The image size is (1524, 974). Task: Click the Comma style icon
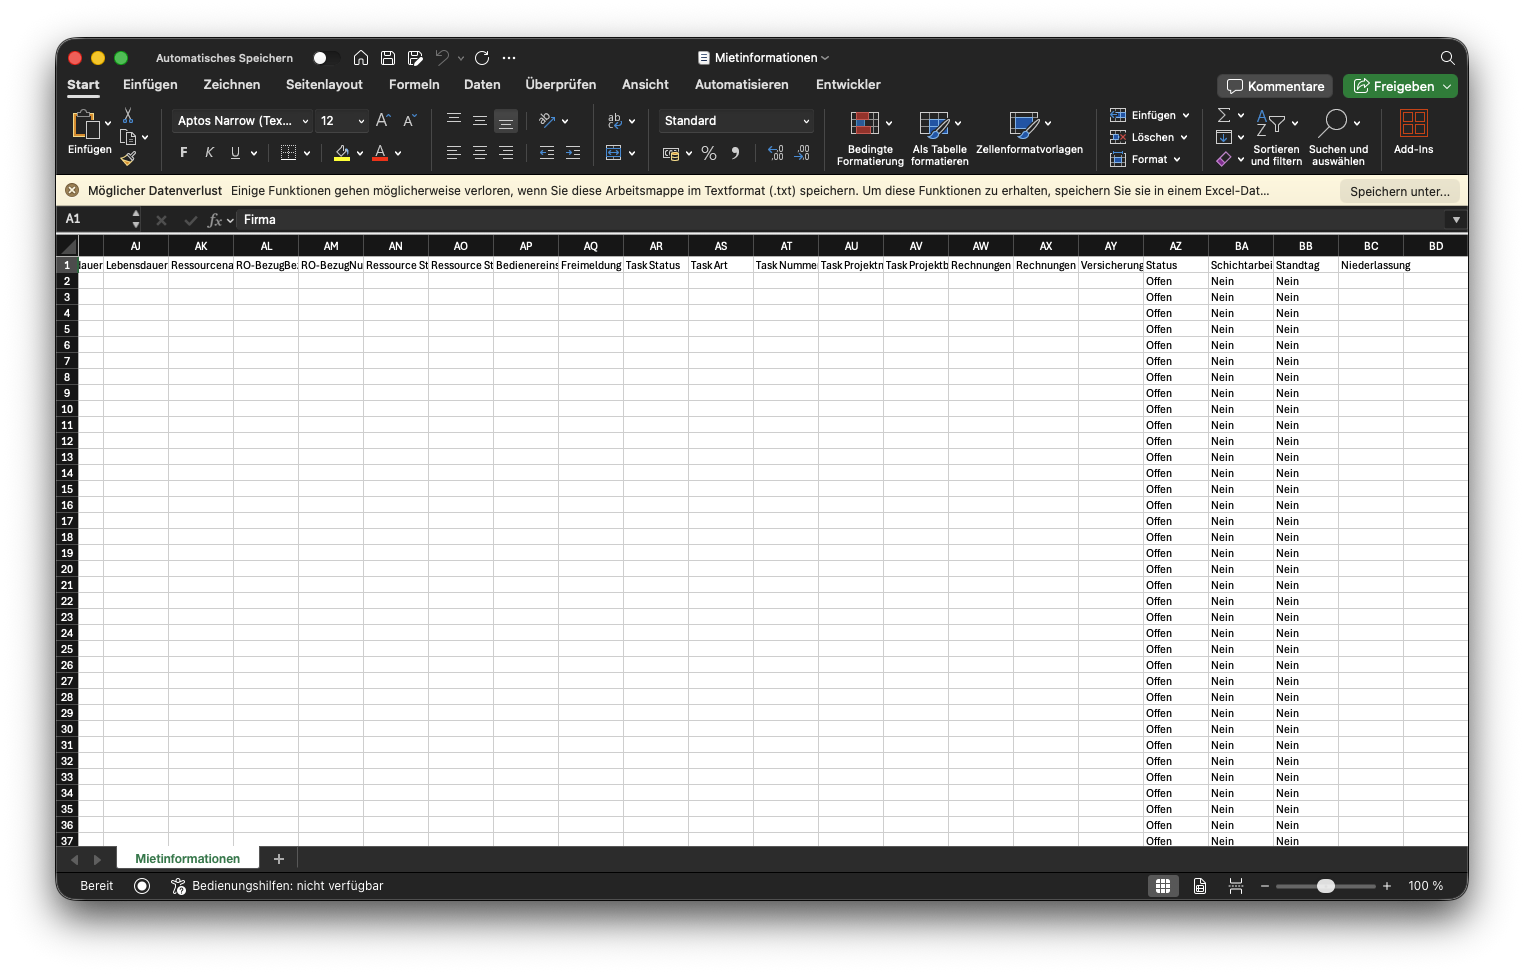pyautogui.click(x=735, y=153)
